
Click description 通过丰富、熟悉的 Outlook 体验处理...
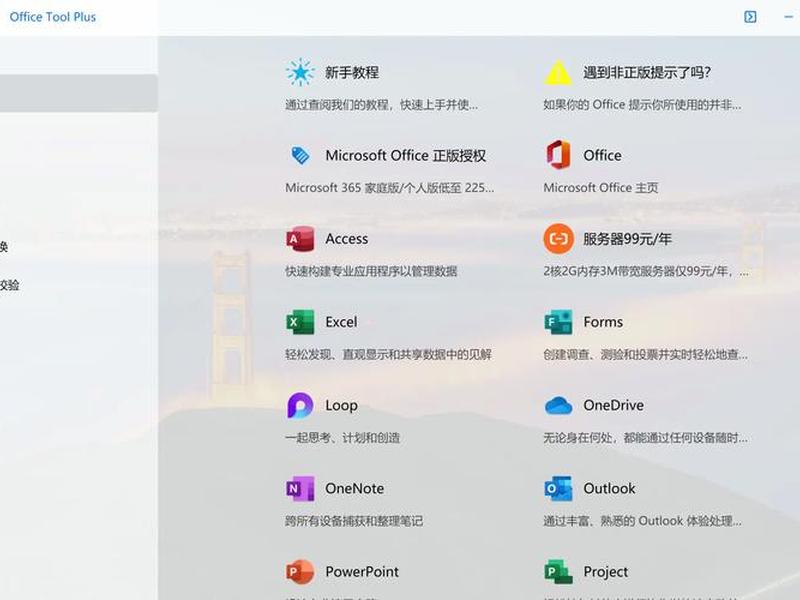pyautogui.click(x=642, y=521)
